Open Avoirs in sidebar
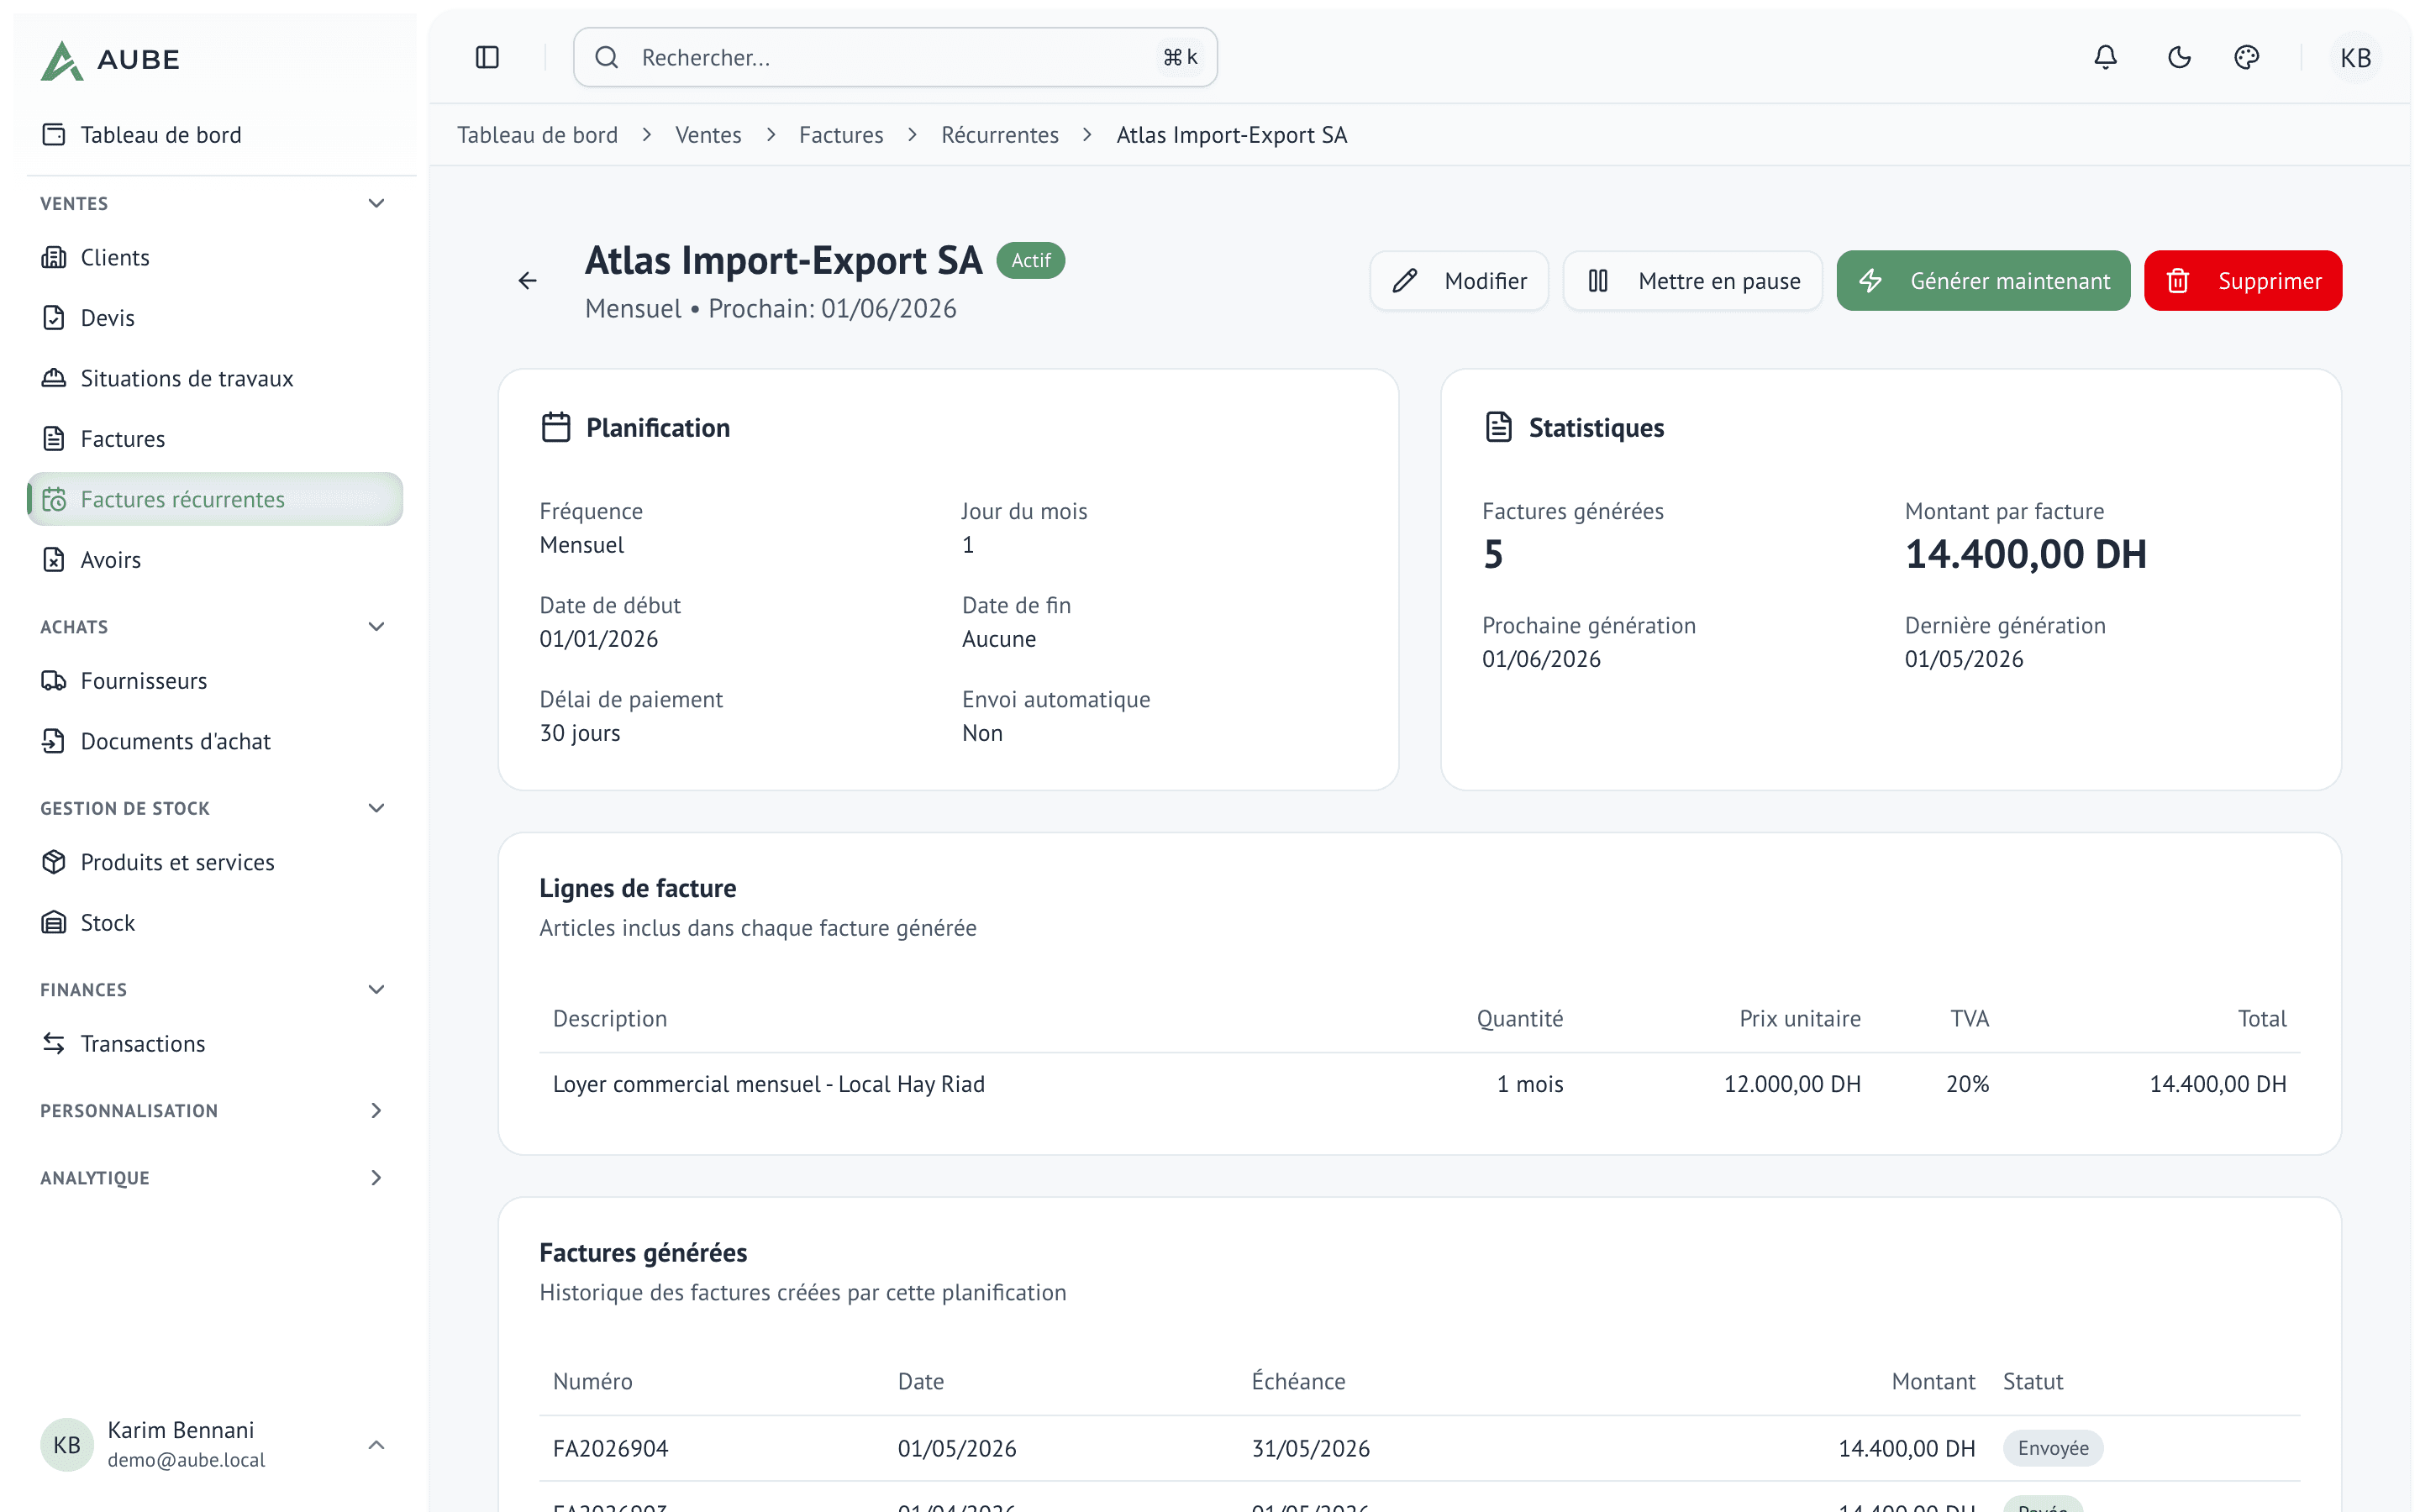 (x=215, y=560)
